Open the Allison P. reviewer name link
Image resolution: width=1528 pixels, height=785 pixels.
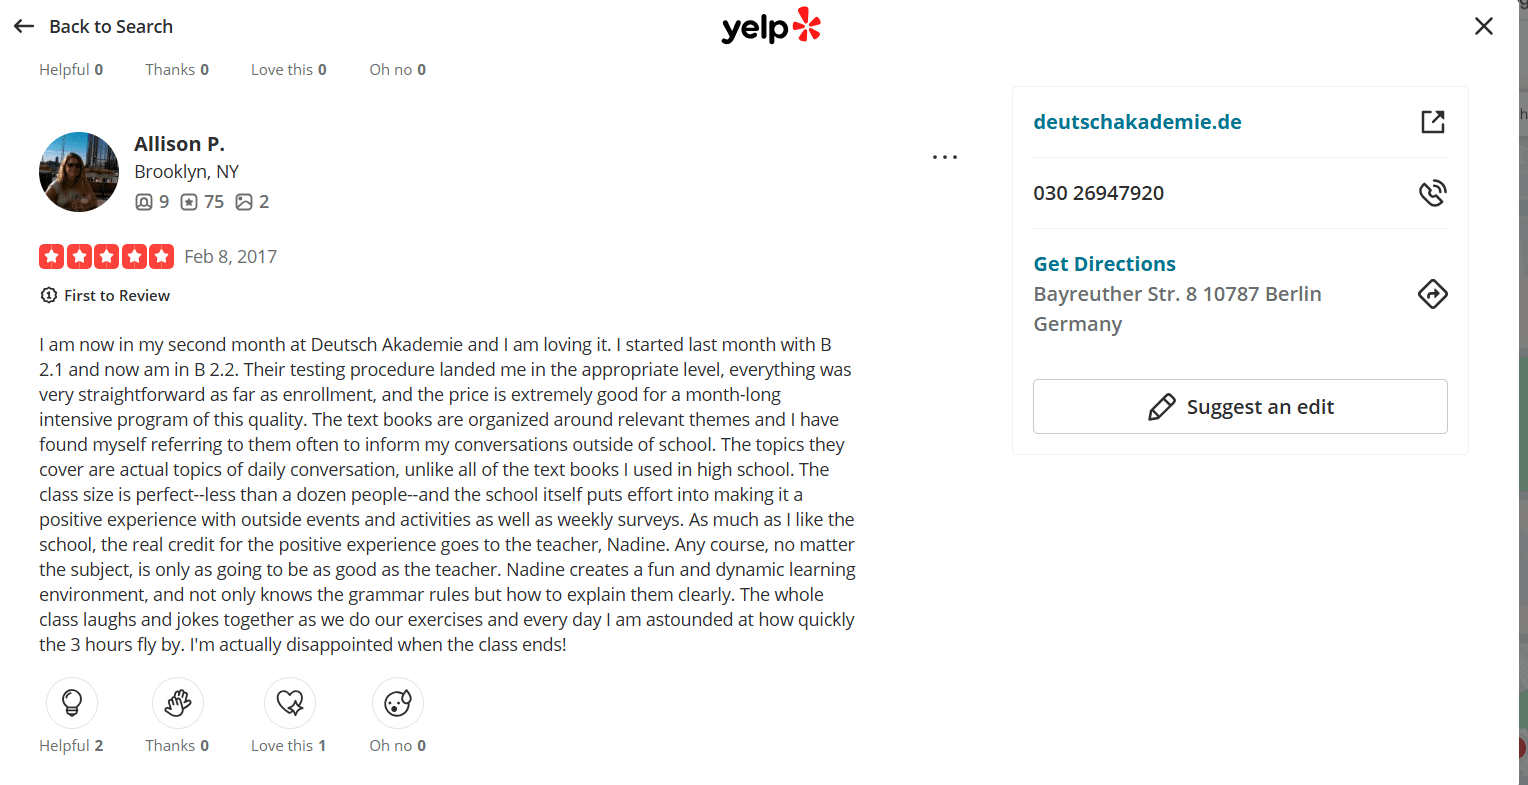click(179, 144)
